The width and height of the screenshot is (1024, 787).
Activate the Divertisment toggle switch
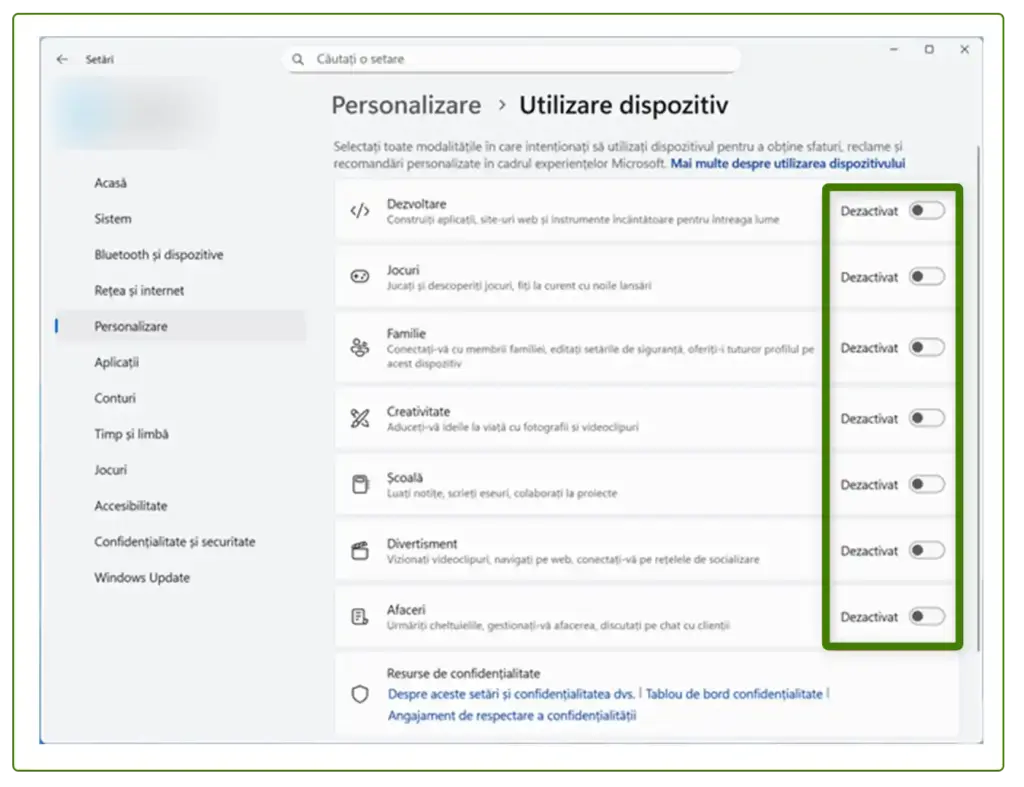(x=925, y=550)
